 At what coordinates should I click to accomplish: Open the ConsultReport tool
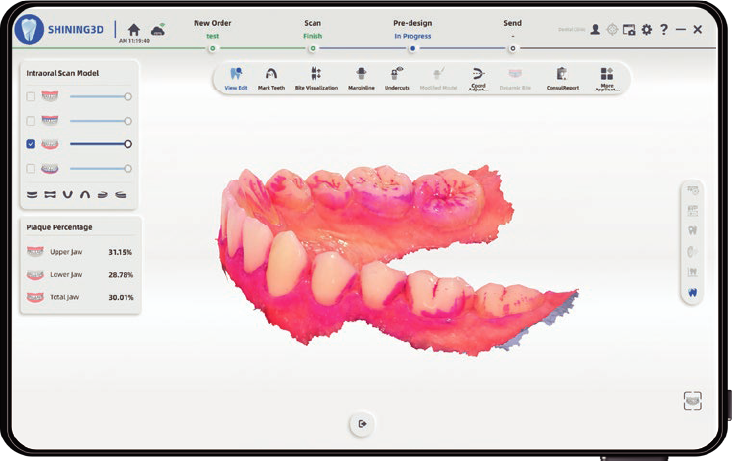pos(562,77)
